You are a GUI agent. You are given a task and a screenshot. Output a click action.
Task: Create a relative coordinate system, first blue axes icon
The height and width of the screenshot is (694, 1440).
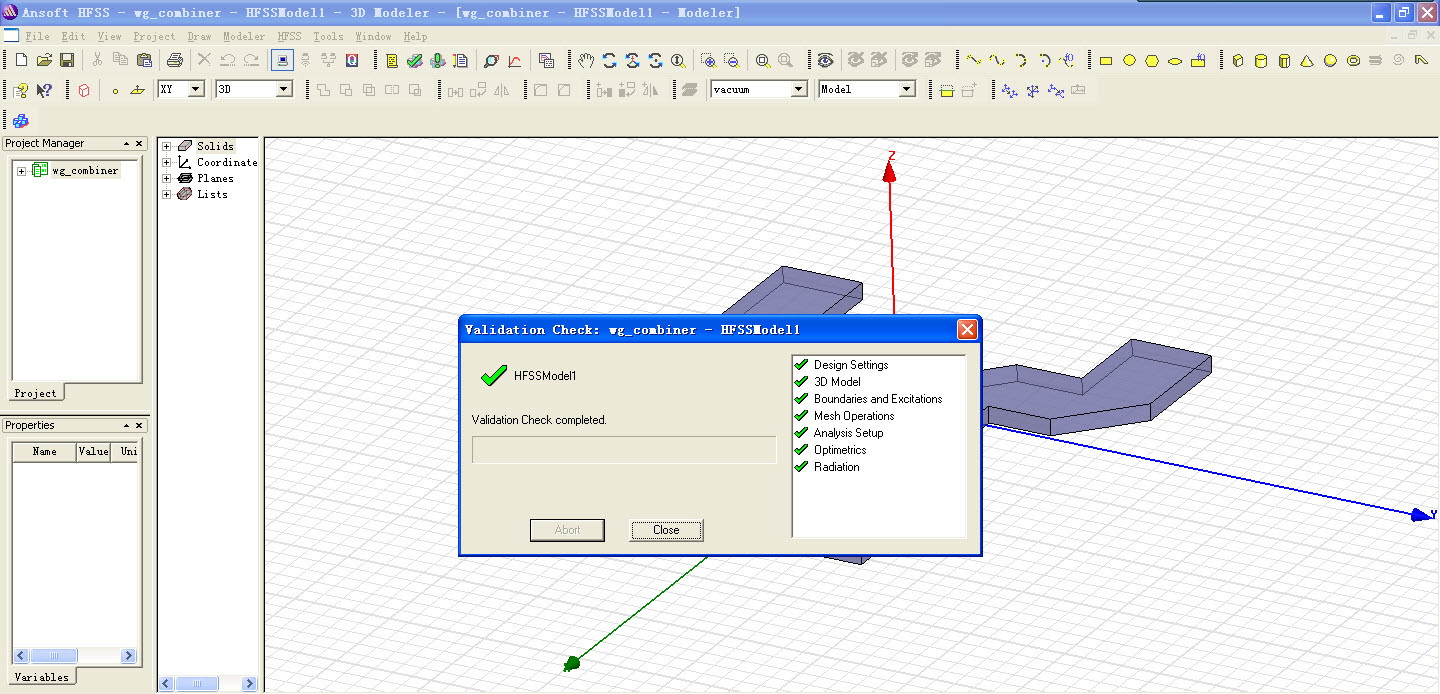tap(1009, 90)
